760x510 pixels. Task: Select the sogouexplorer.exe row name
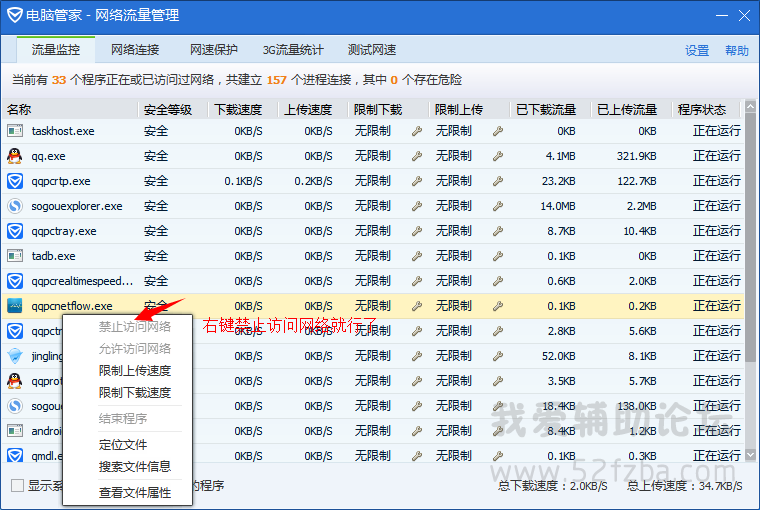(77, 206)
